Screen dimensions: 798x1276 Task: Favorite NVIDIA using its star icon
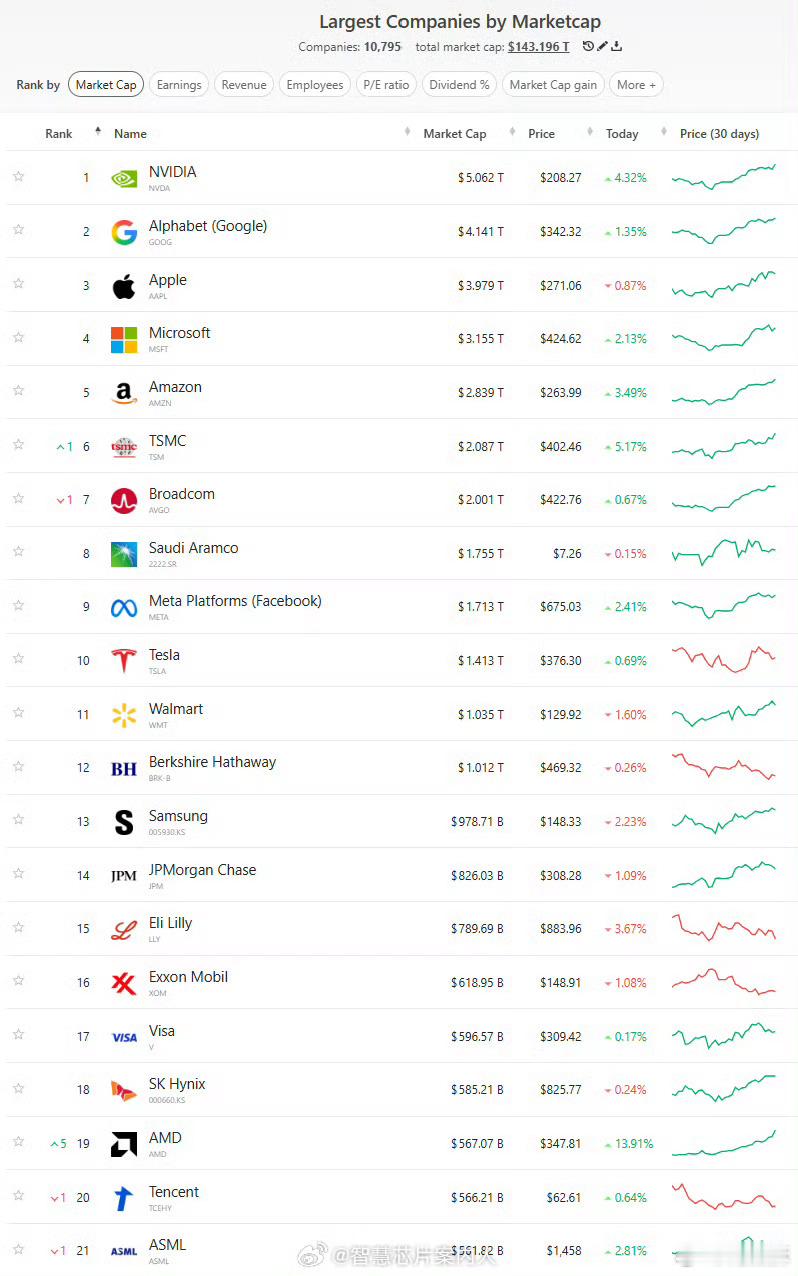coord(18,177)
